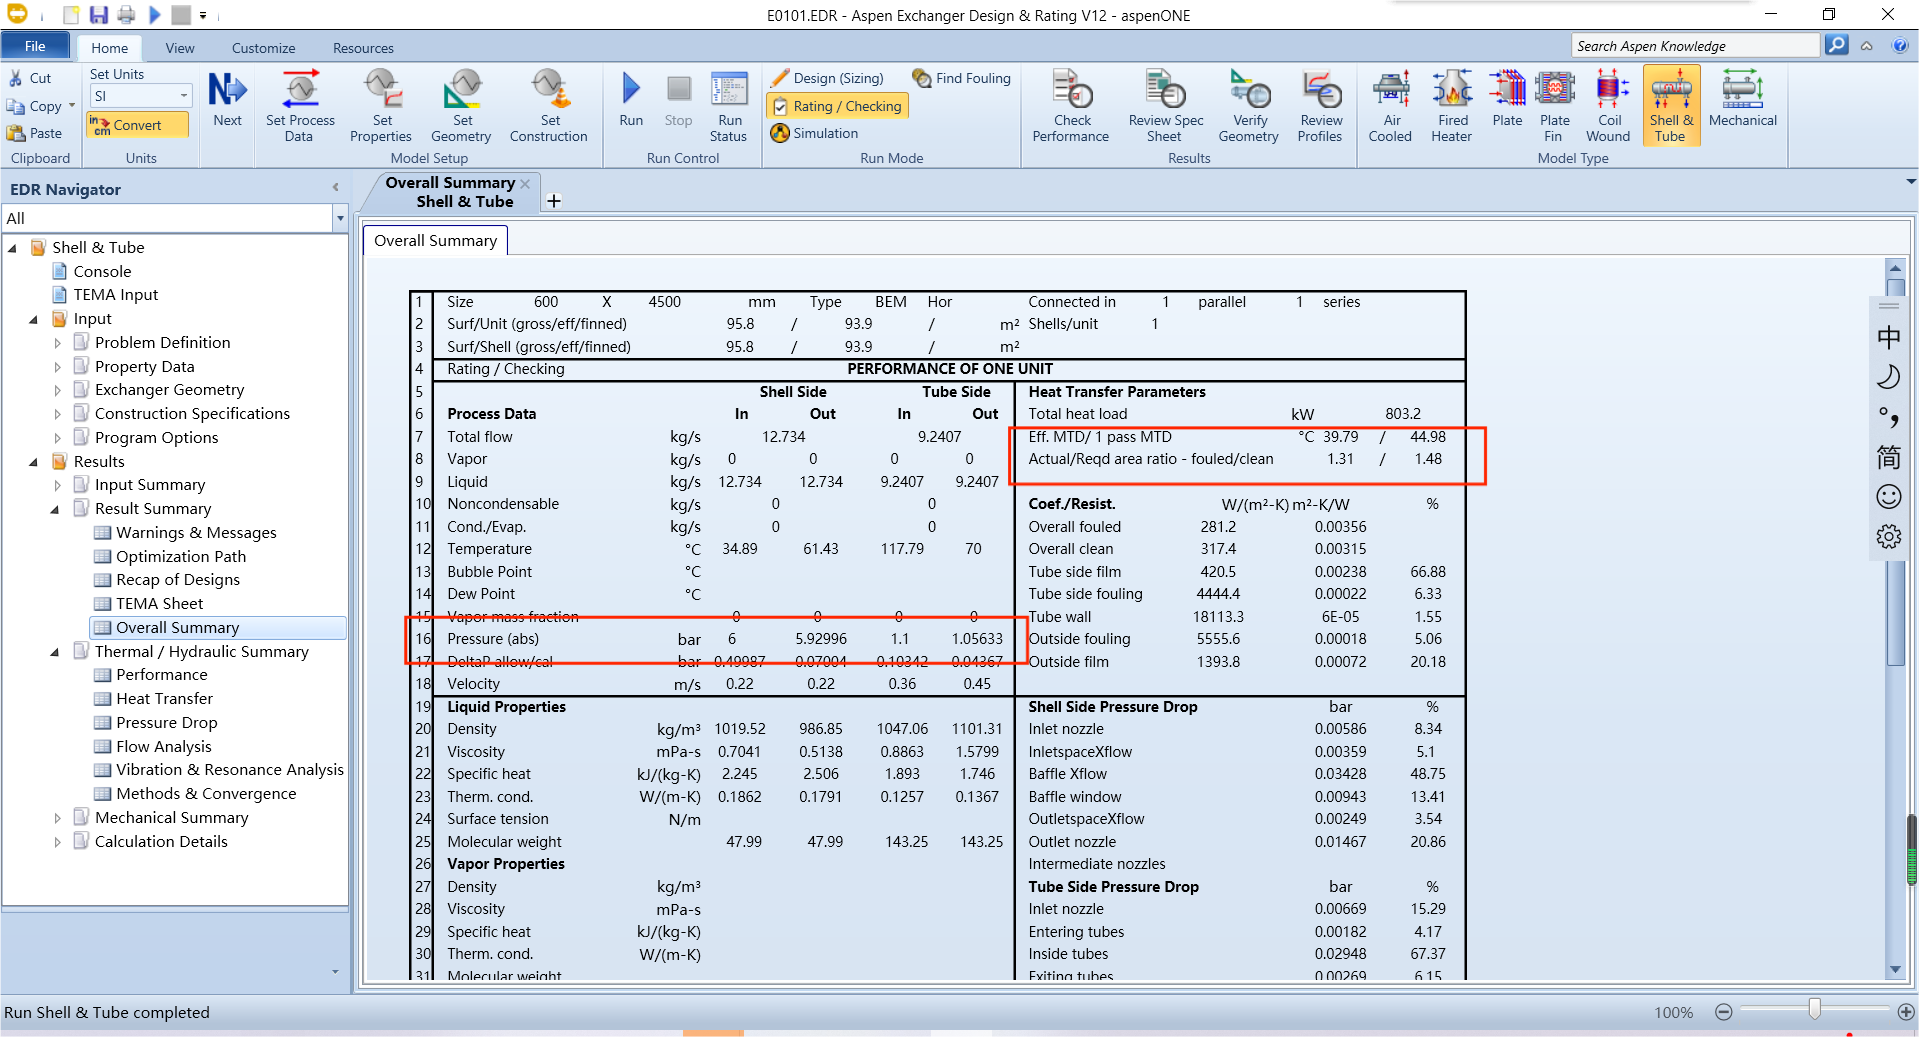Click the Stop run icon

coord(679,89)
